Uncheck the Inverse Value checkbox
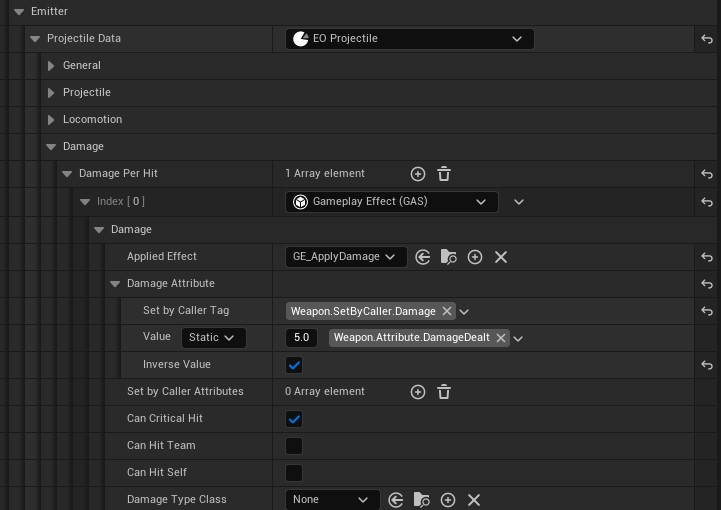The height and width of the screenshot is (510, 721). pos(294,365)
